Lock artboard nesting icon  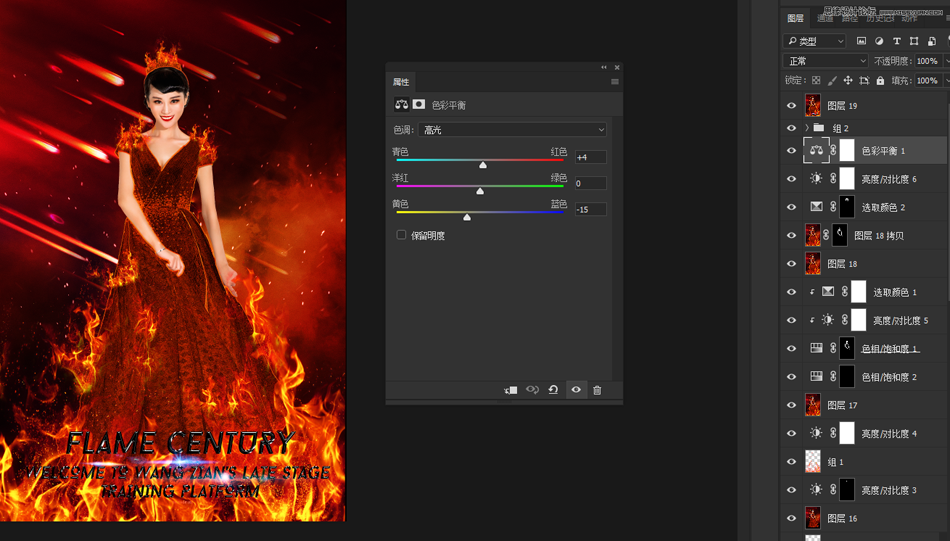tap(864, 81)
